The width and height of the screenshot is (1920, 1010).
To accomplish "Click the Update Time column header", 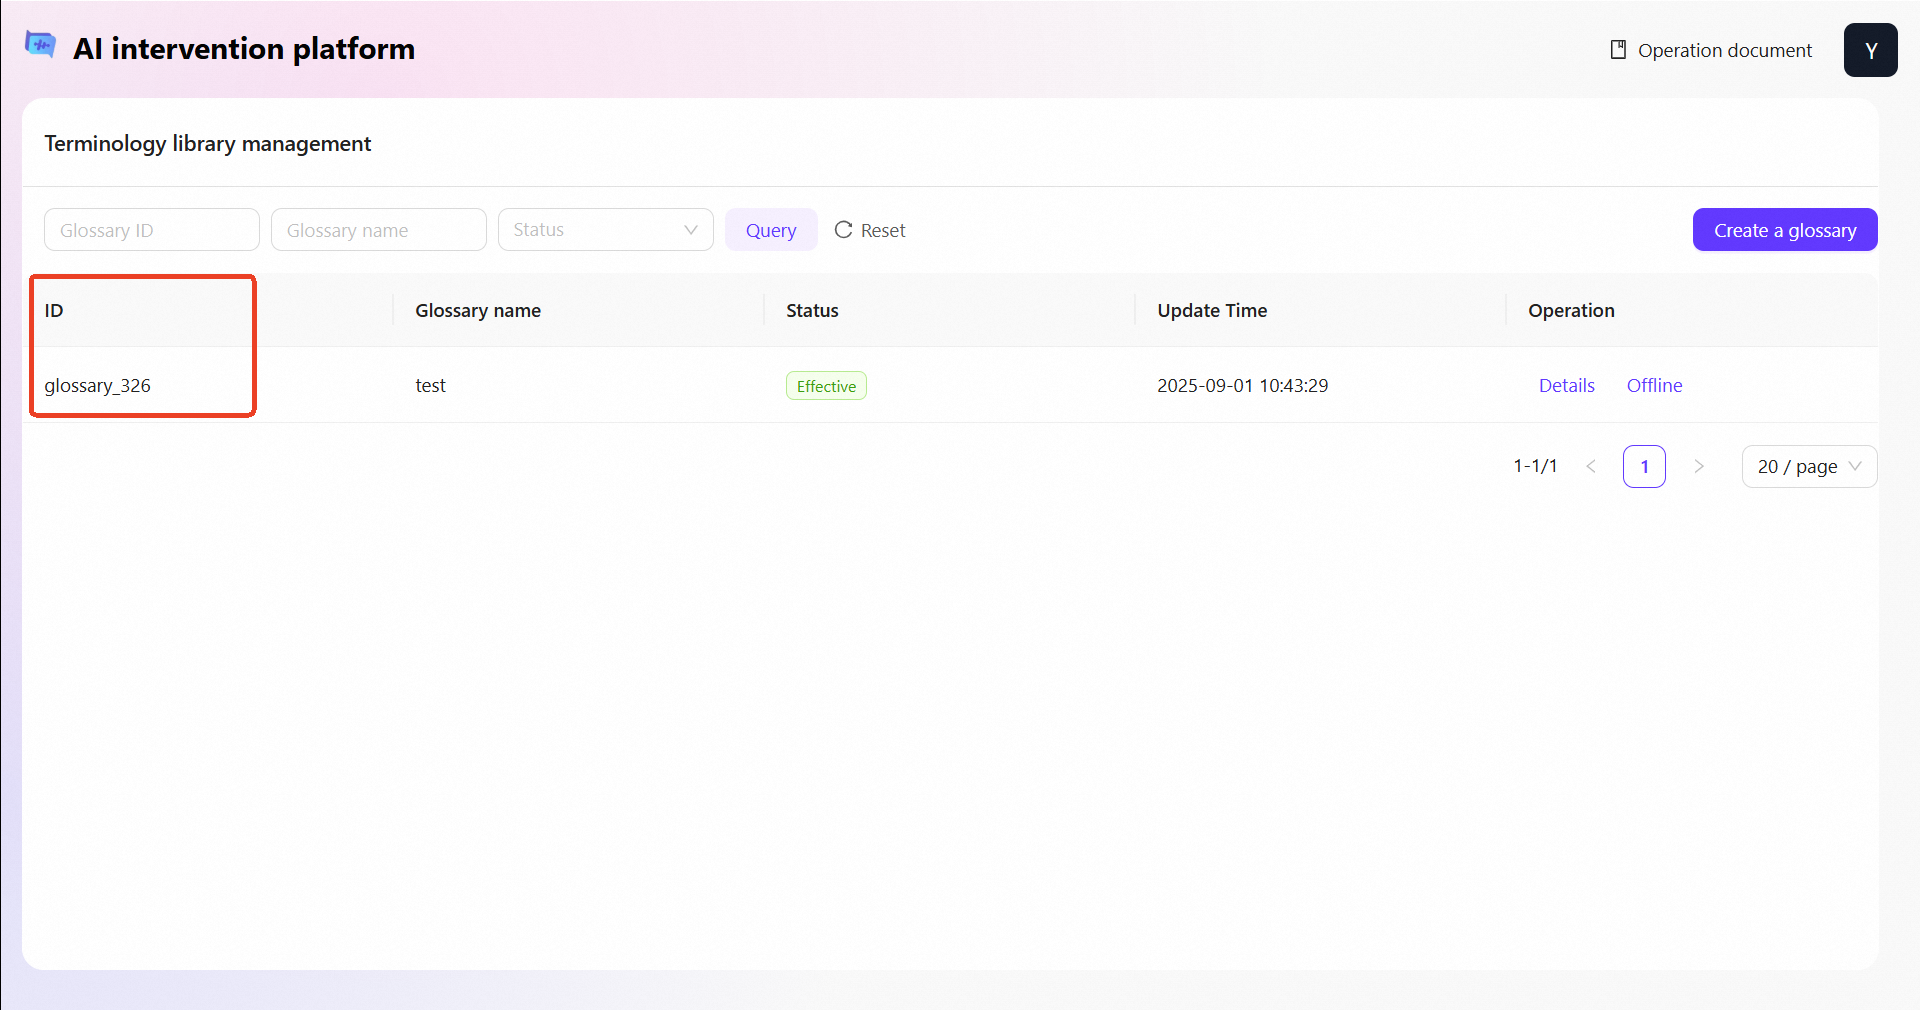I will pos(1212,311).
